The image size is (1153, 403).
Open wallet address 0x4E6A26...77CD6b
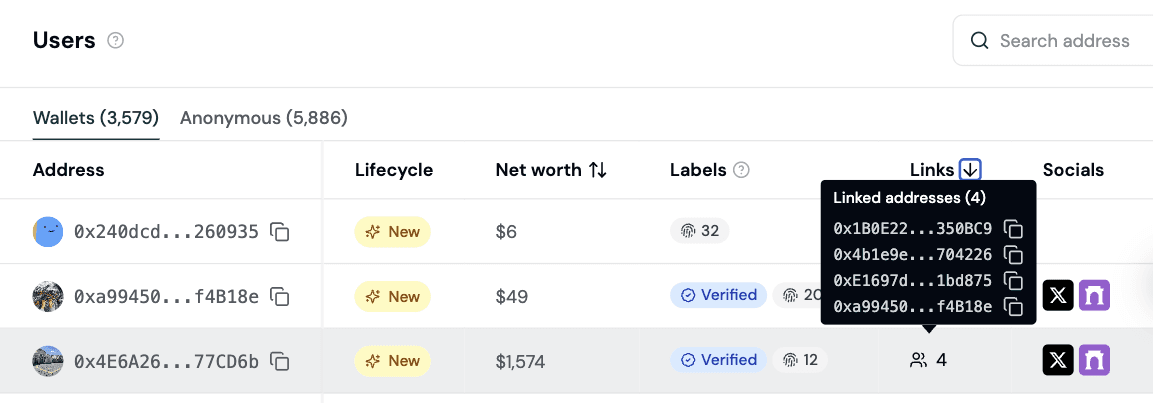pos(166,361)
